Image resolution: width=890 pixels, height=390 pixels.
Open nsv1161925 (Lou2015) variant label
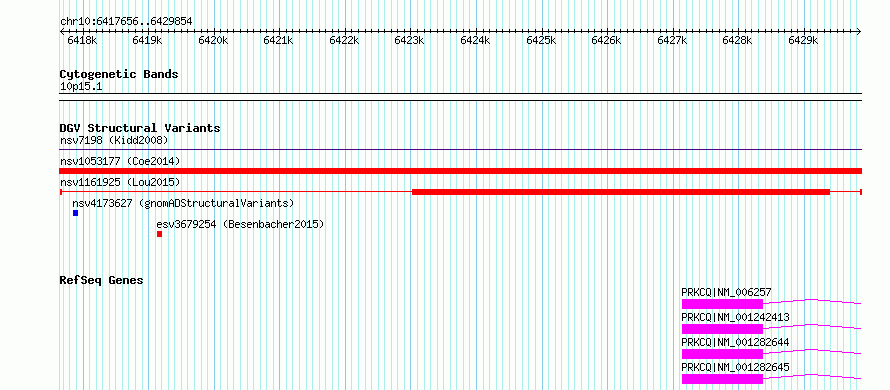click(x=120, y=182)
